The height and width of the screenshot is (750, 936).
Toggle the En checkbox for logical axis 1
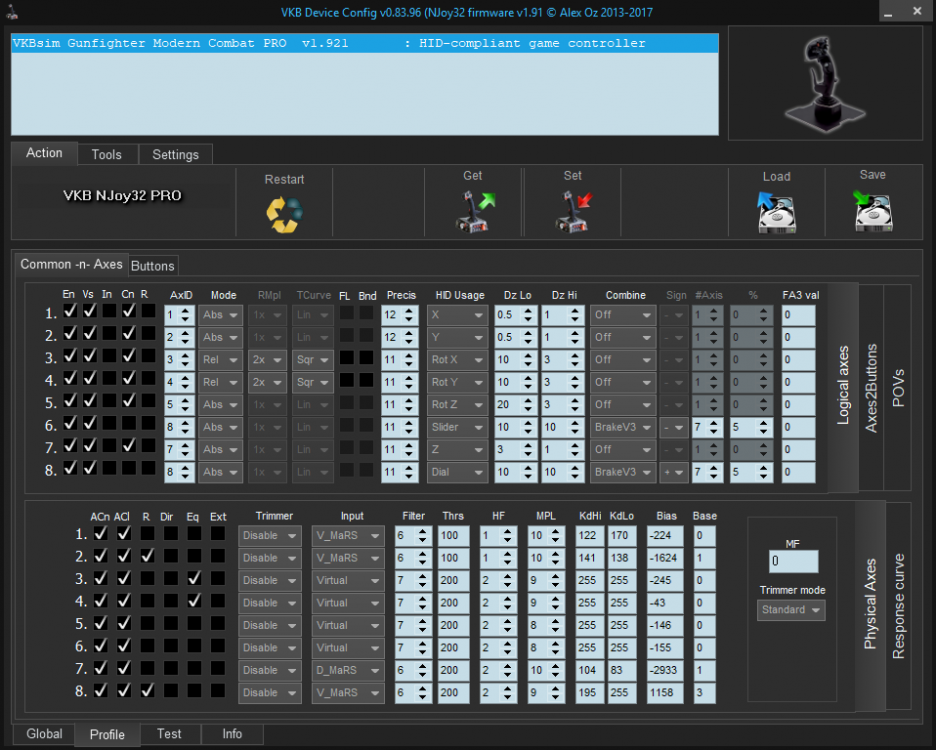point(69,313)
